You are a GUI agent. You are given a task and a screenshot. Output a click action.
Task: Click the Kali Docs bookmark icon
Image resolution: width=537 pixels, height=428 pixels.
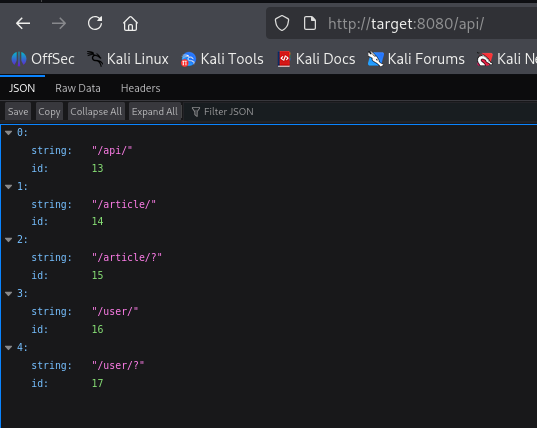[x=284, y=59]
